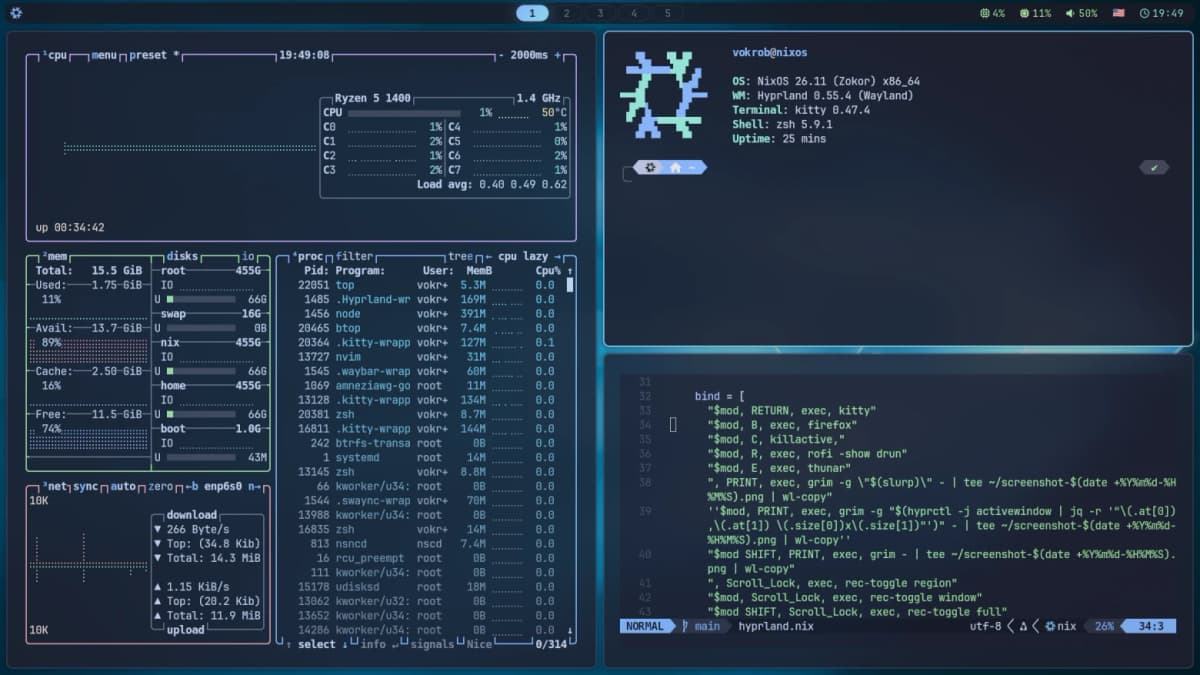Decrease btop update interval with minus
The image size is (1200, 675).
[500, 55]
